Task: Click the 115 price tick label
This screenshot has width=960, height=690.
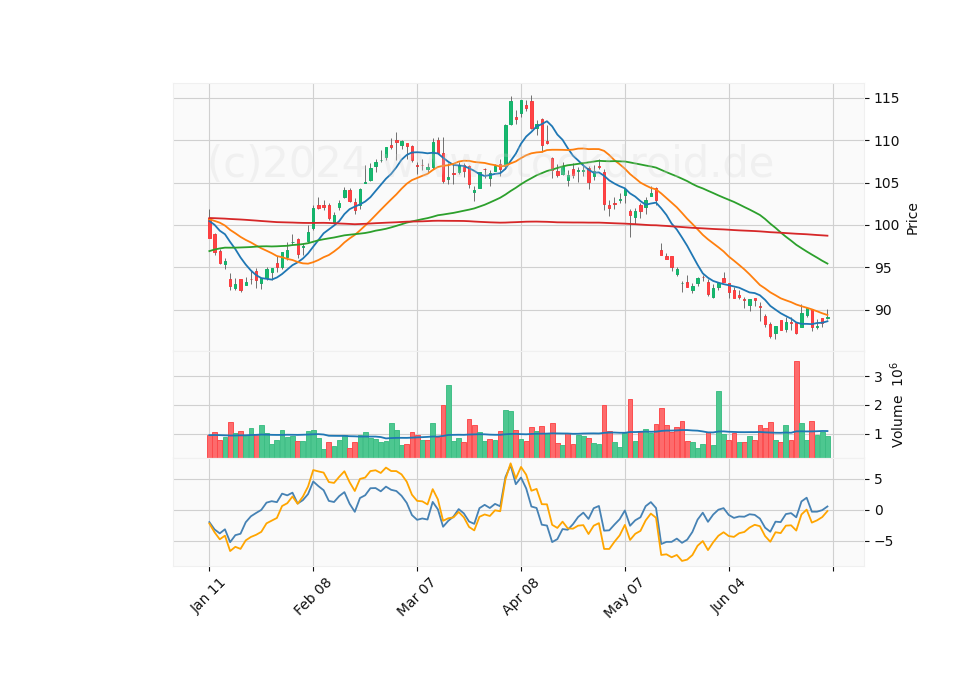Action: [887, 99]
